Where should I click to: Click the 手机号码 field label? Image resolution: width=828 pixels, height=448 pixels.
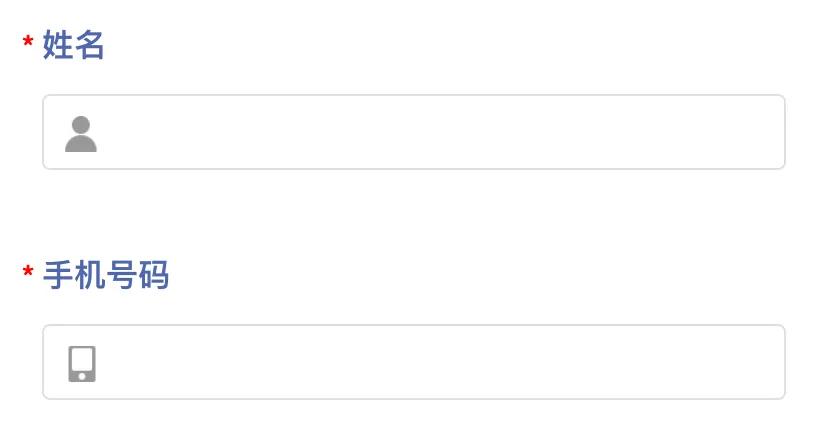(106, 276)
